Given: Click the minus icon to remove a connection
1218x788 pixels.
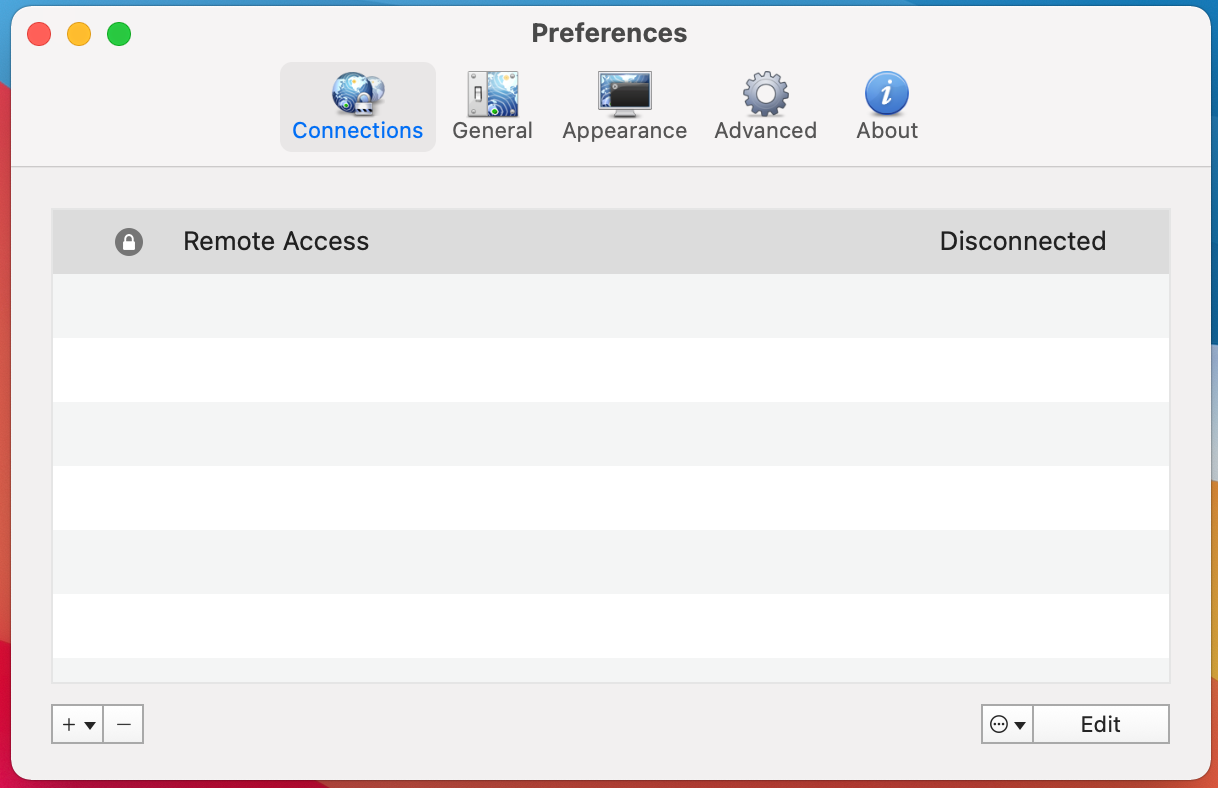Looking at the screenshot, I should [123, 723].
